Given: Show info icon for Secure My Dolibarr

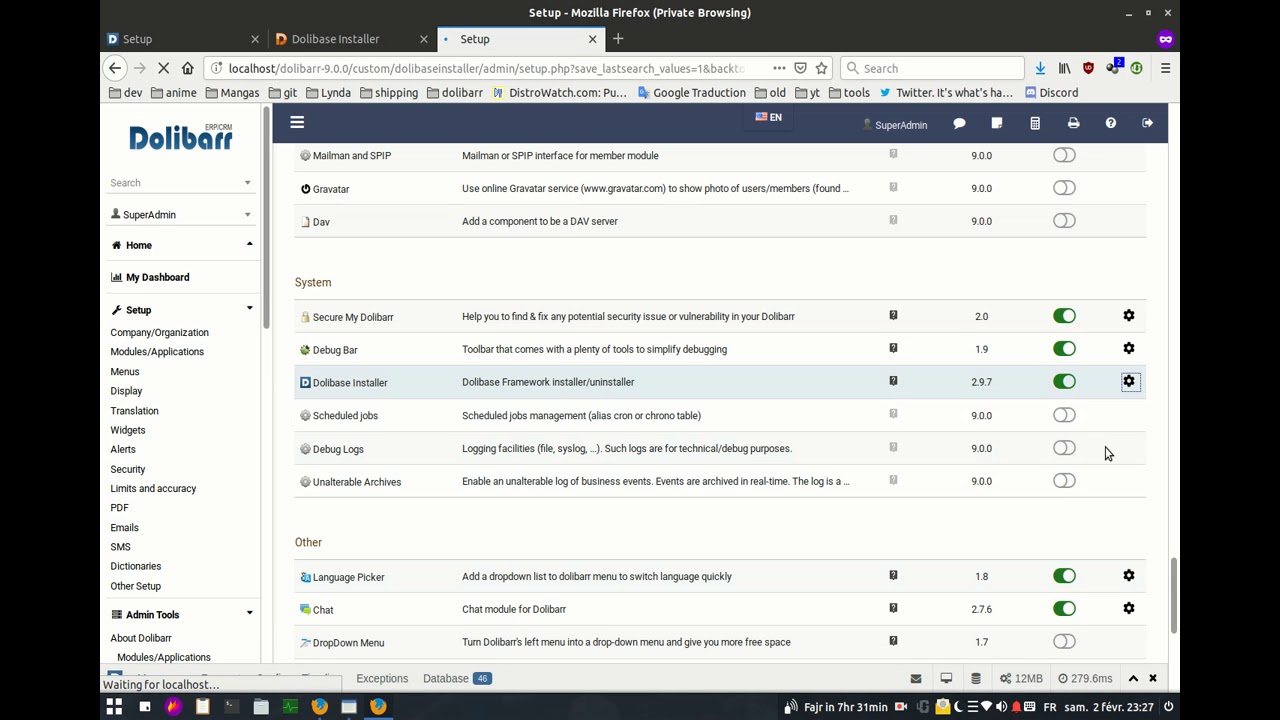Looking at the screenshot, I should 893,316.
